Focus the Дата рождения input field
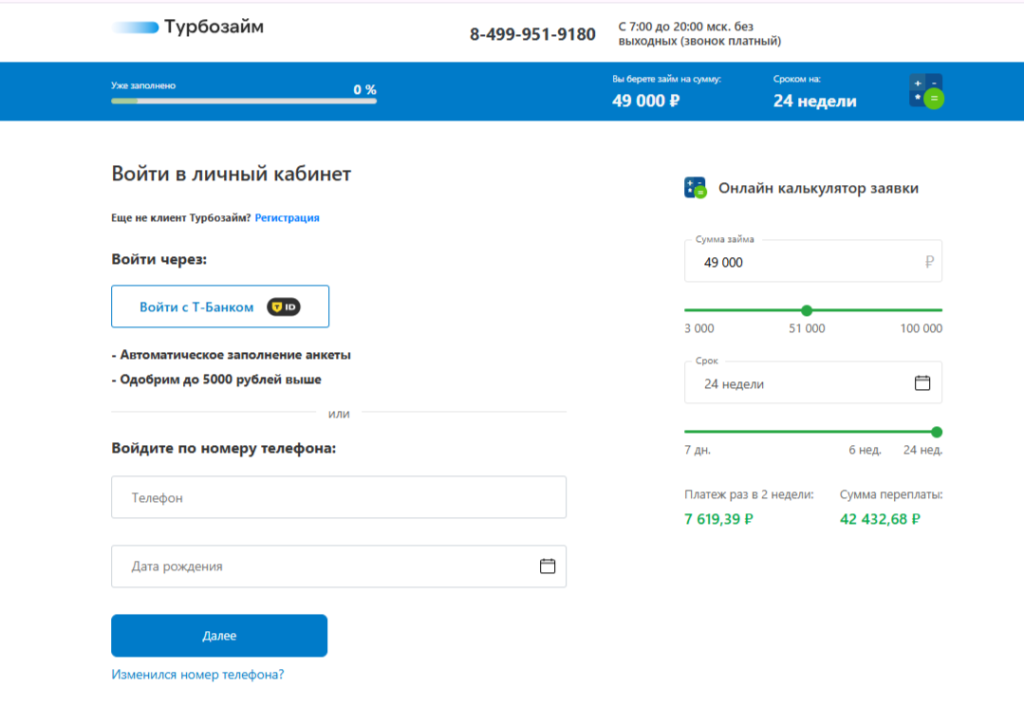This screenshot has height=706, width=1024. coord(320,566)
